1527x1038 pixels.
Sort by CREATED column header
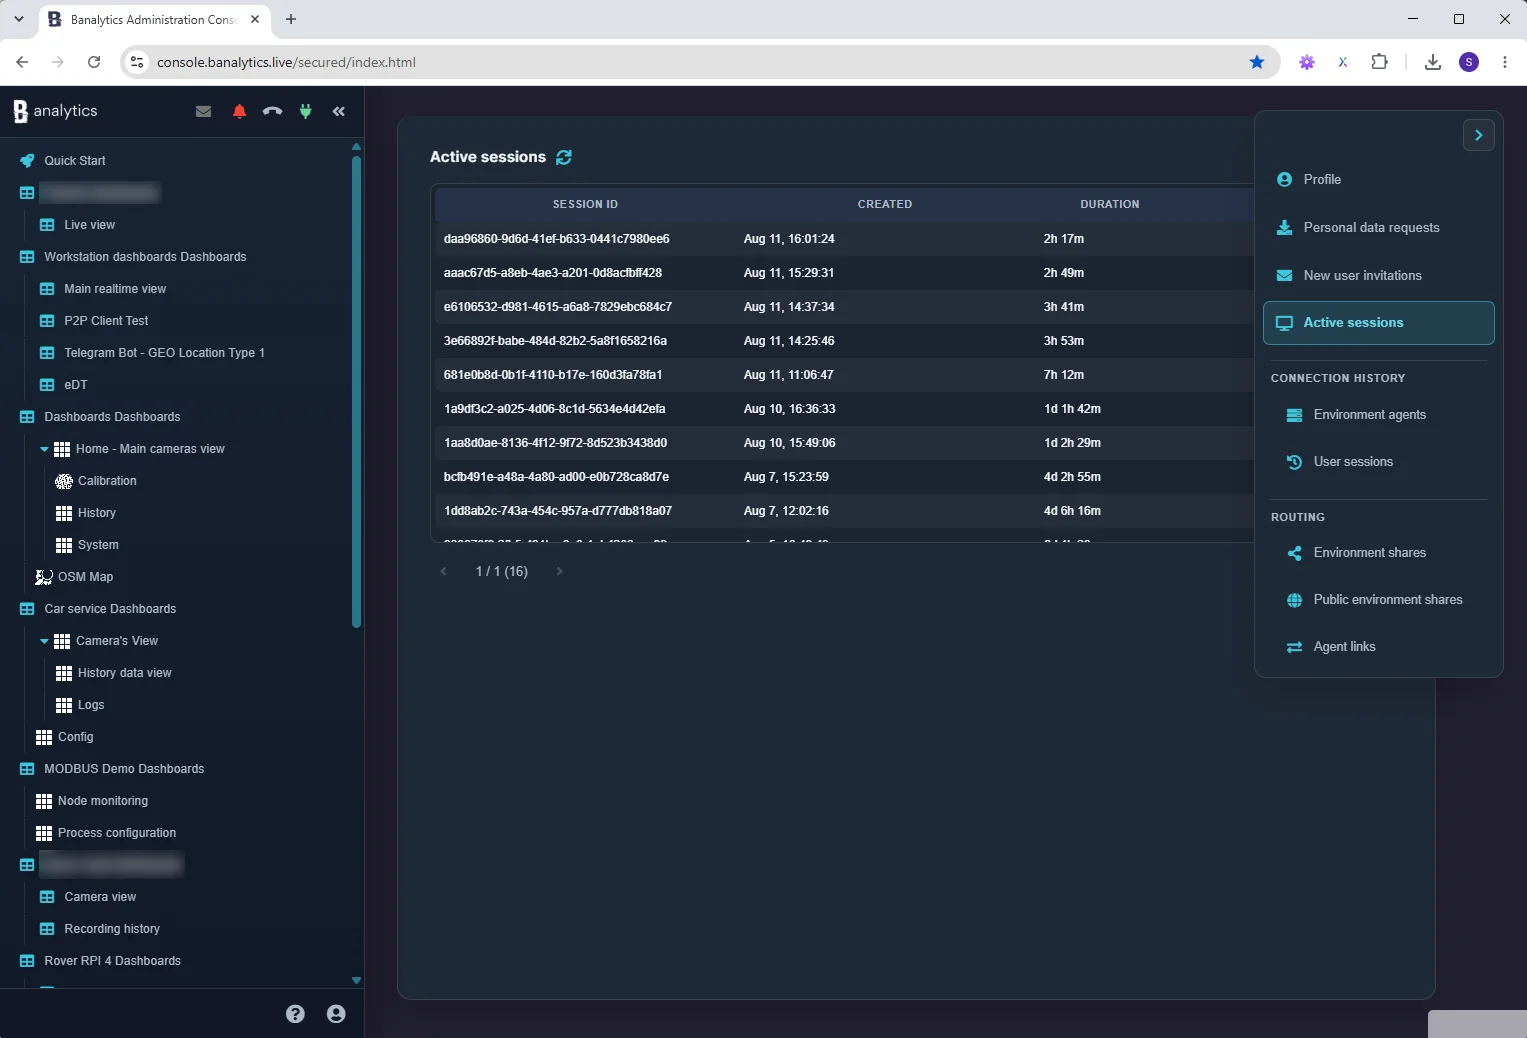(885, 204)
